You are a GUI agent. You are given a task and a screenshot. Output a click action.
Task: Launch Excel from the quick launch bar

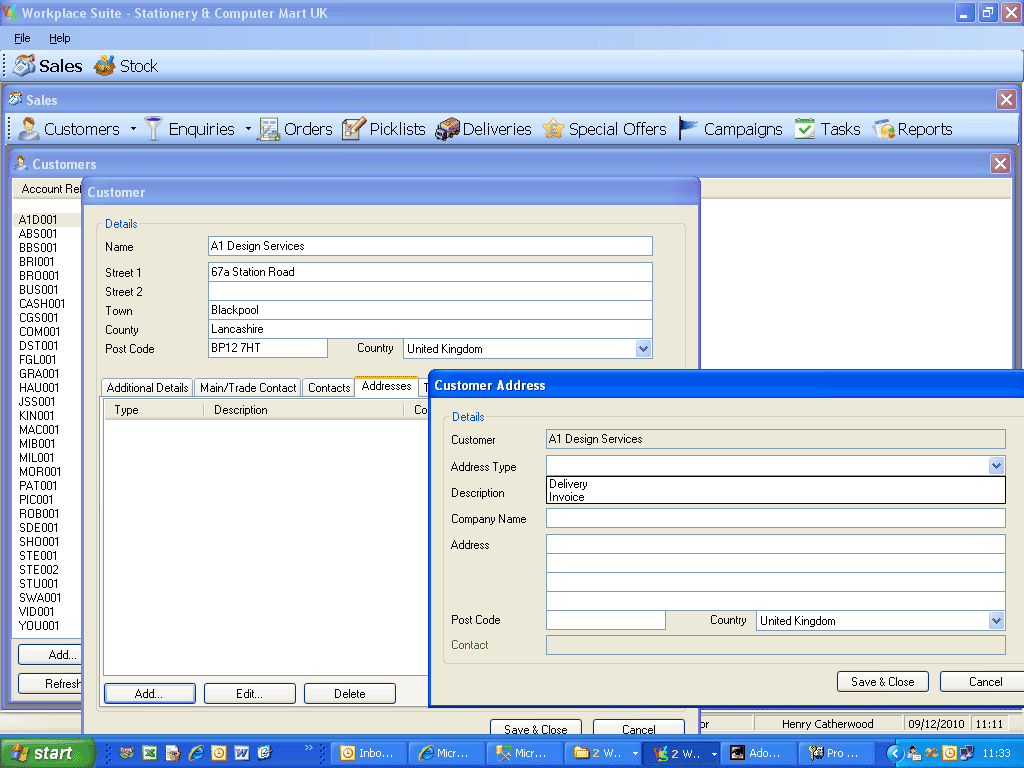pyautogui.click(x=150, y=753)
